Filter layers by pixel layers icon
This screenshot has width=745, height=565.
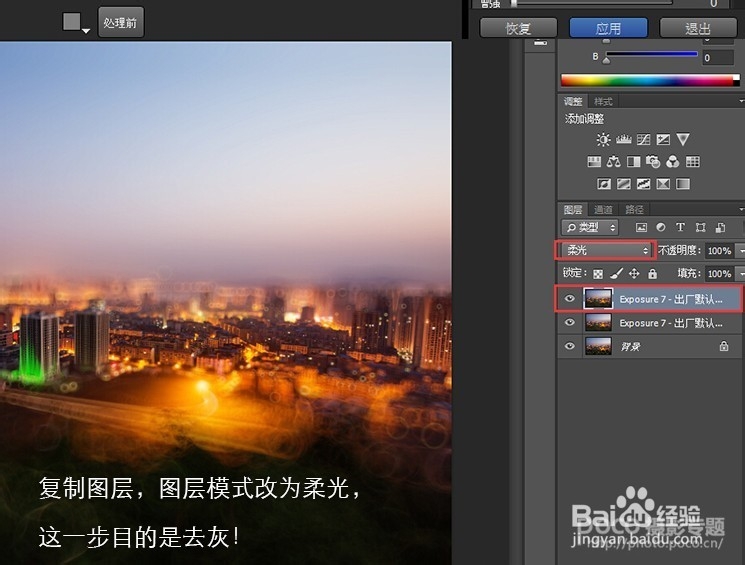pos(641,228)
